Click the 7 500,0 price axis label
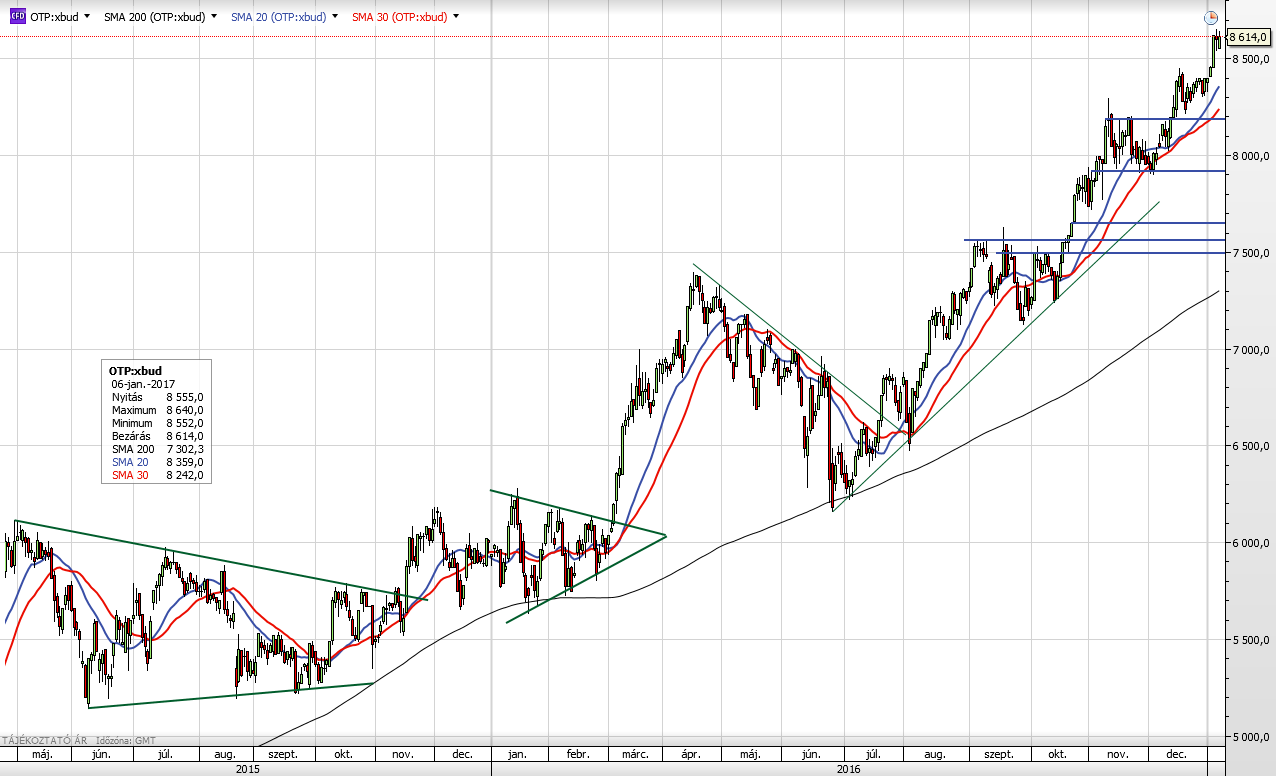Viewport: 1276px width, 776px height. pos(1251,253)
